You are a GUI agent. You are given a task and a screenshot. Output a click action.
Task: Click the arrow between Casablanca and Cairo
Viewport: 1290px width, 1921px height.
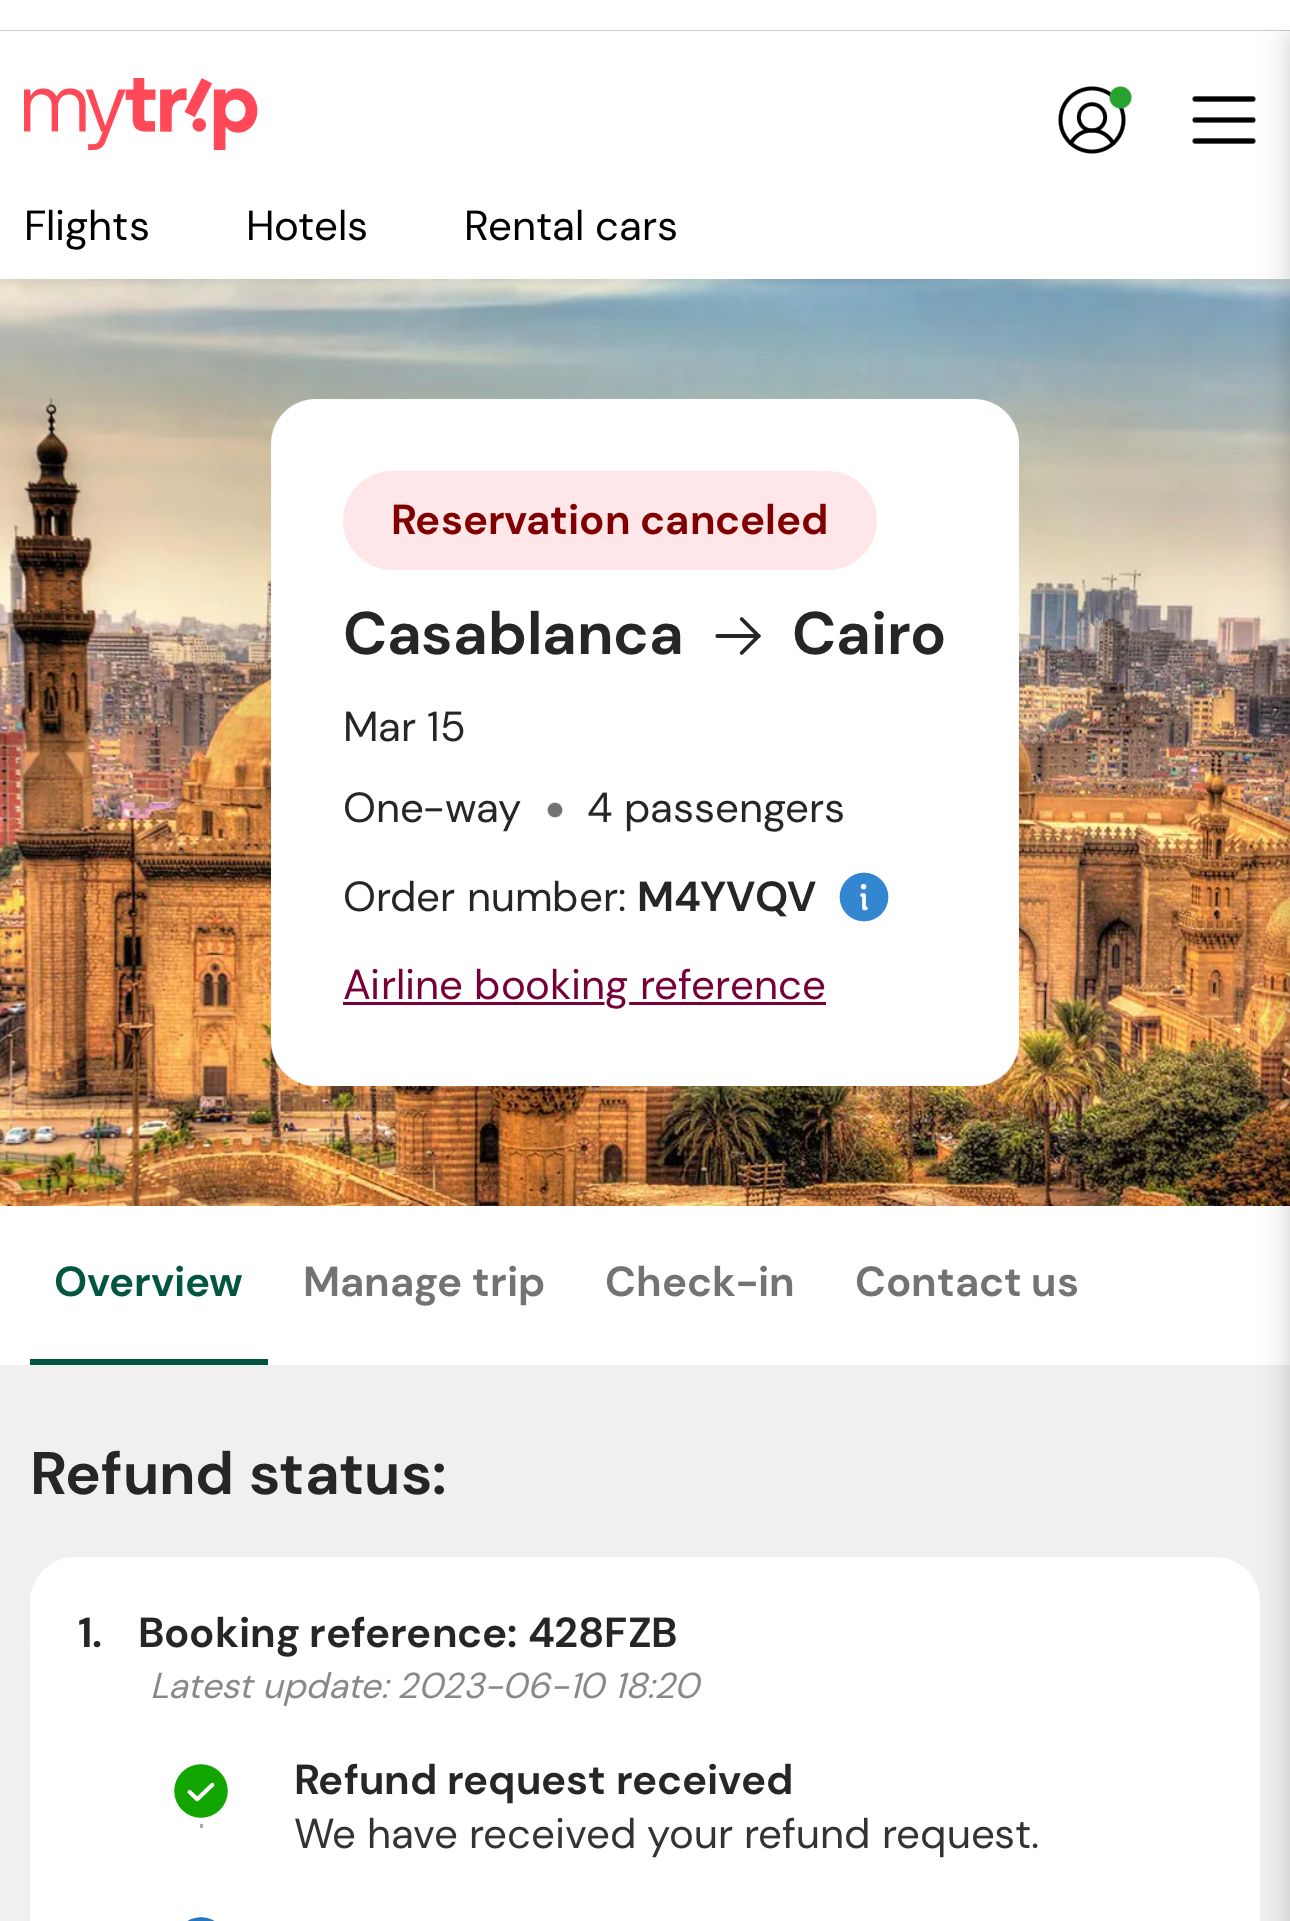[738, 636]
